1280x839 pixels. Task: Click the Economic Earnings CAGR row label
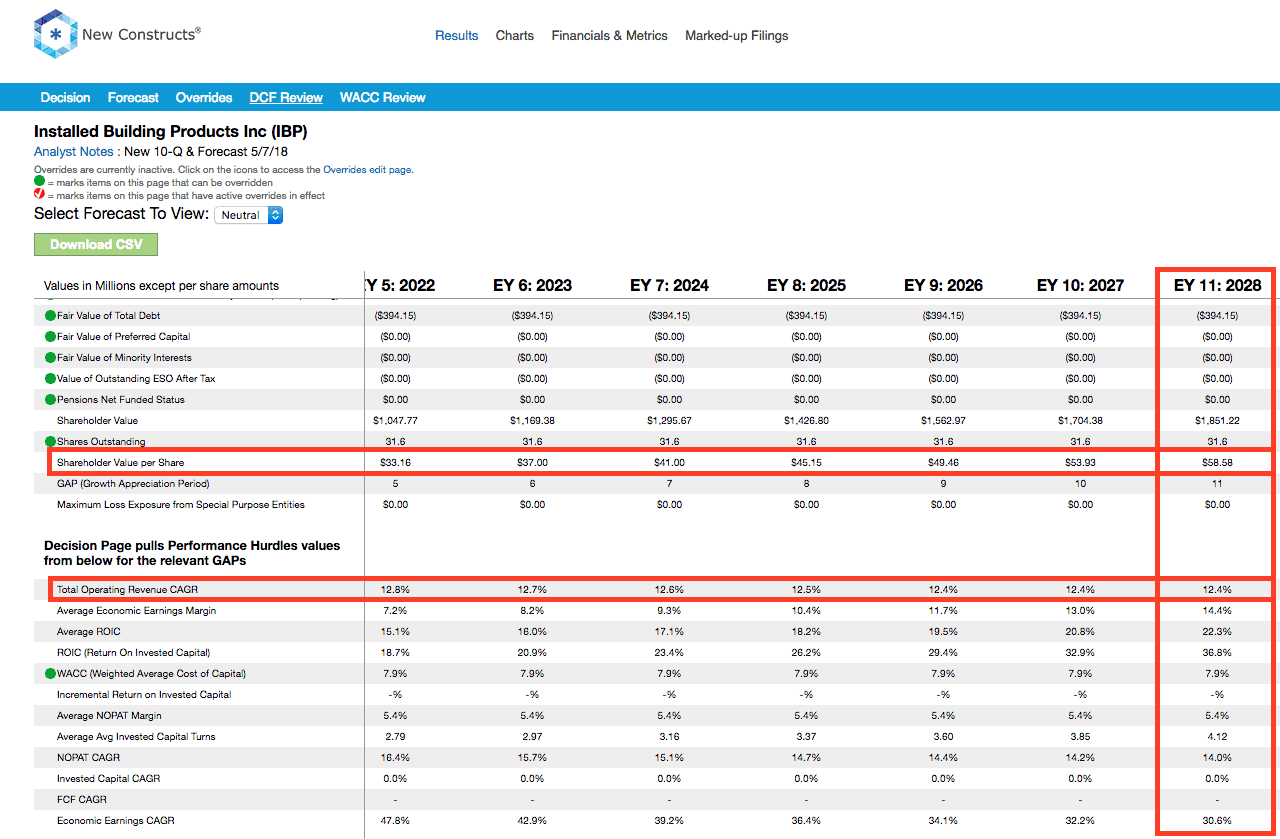click(116, 820)
